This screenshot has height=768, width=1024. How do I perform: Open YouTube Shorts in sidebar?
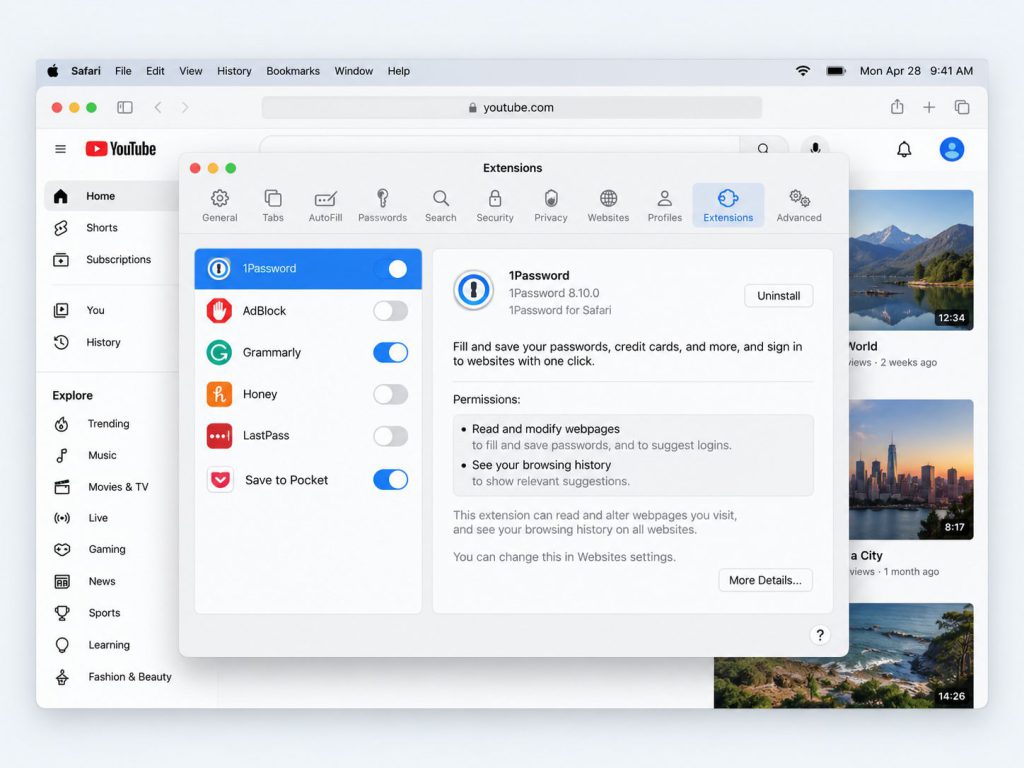click(102, 228)
